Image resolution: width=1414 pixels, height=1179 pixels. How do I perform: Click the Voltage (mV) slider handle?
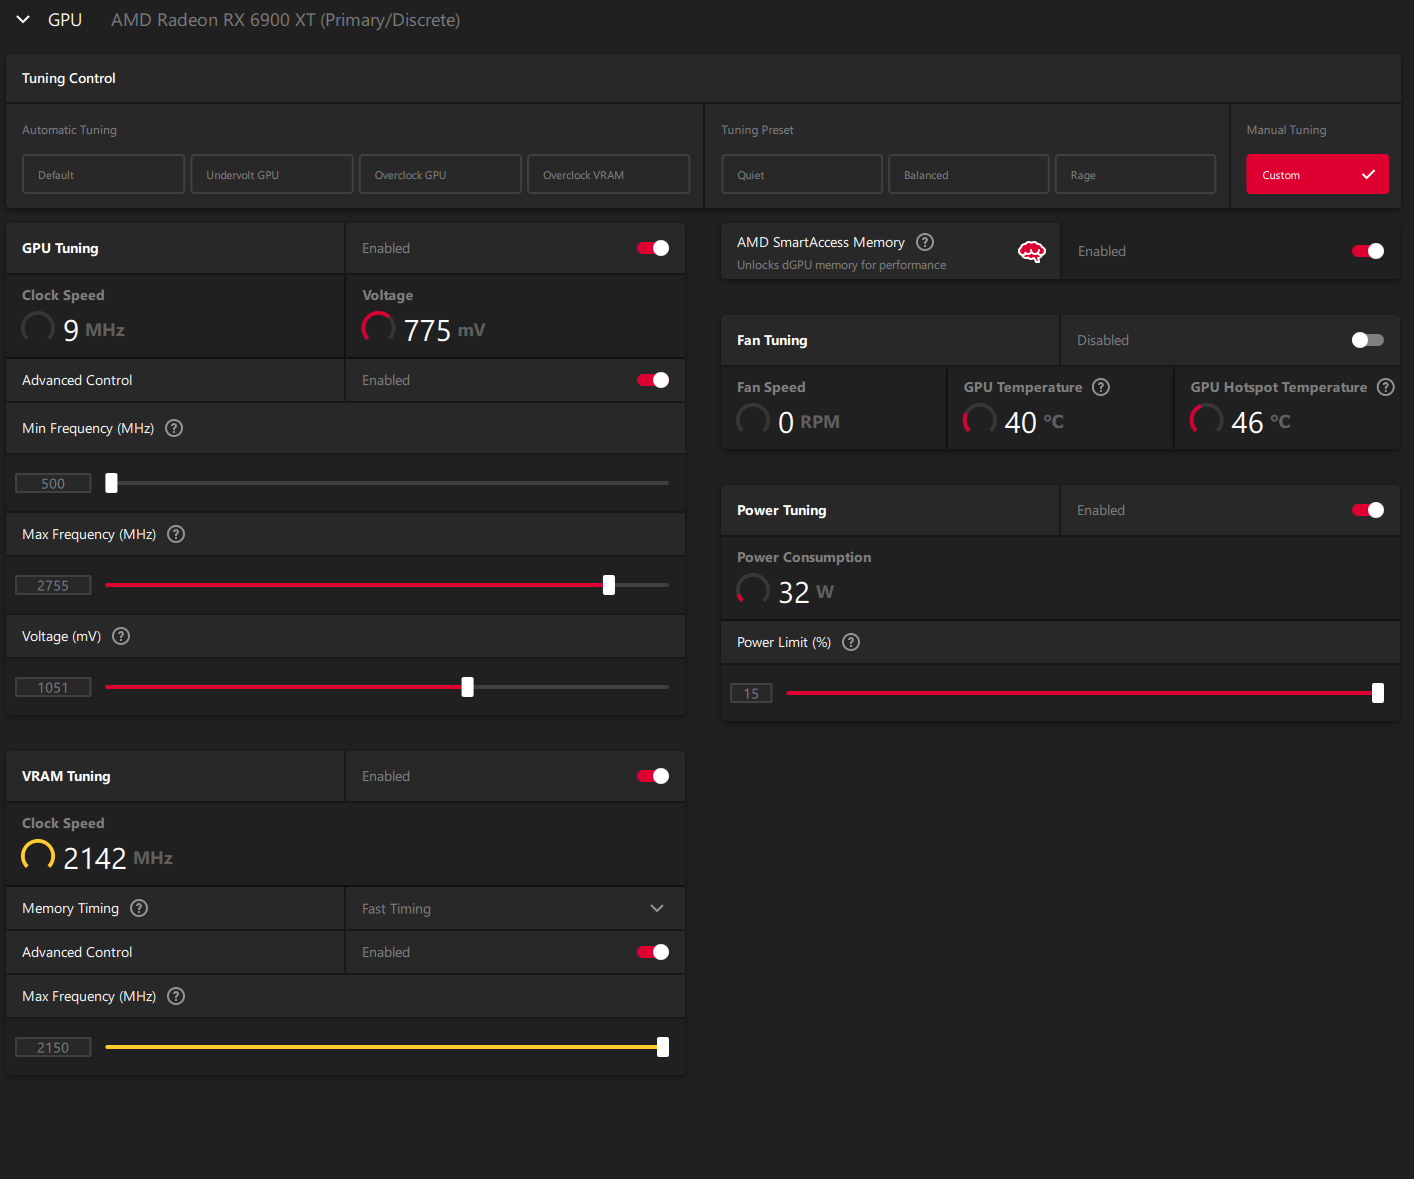pyautogui.click(x=467, y=687)
